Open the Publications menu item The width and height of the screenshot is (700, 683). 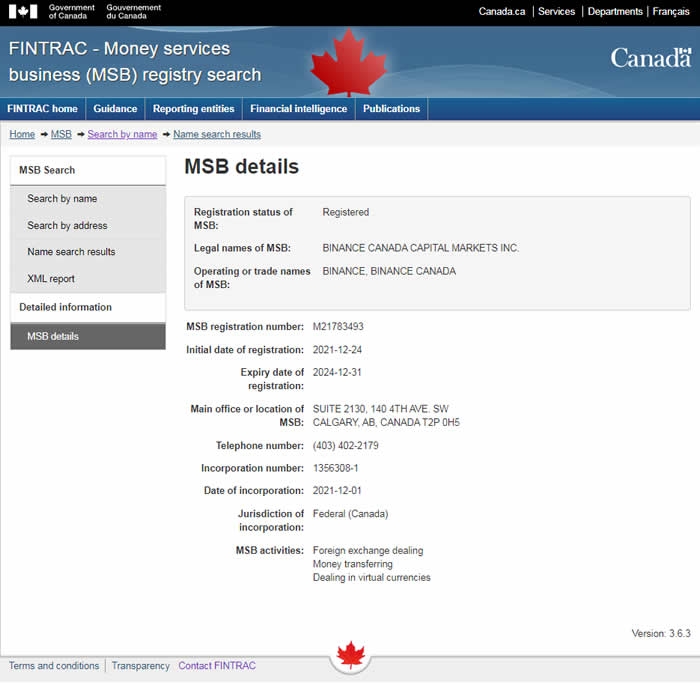(x=392, y=109)
